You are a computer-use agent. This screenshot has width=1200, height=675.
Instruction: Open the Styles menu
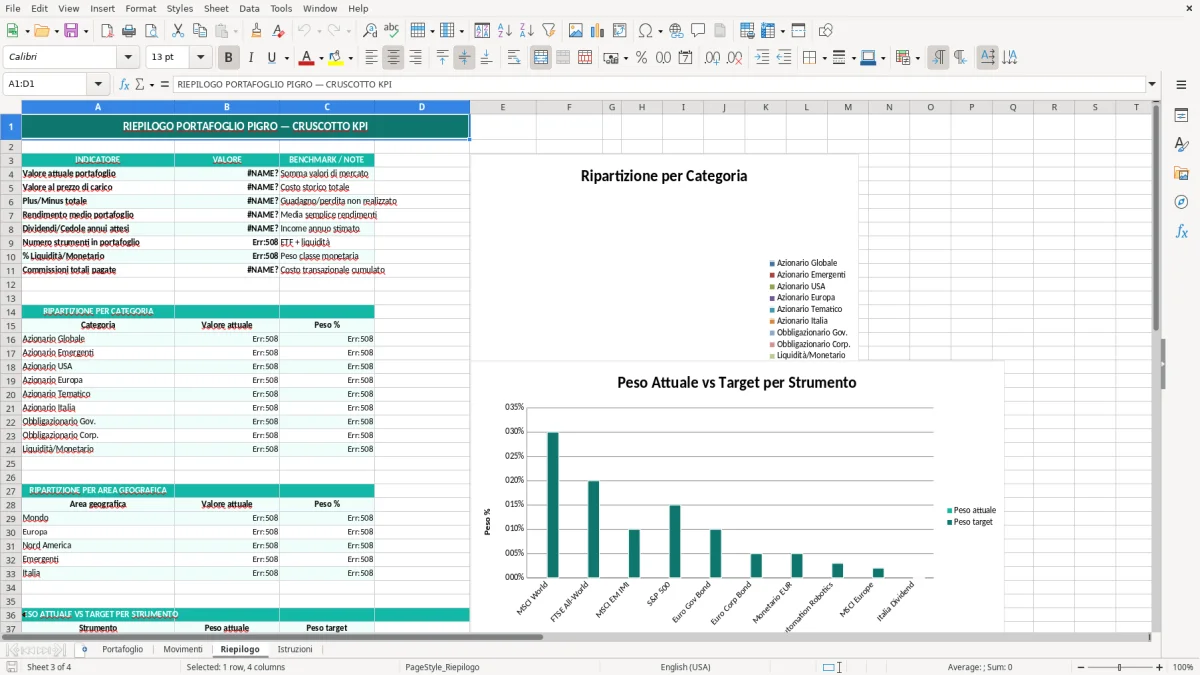[180, 8]
